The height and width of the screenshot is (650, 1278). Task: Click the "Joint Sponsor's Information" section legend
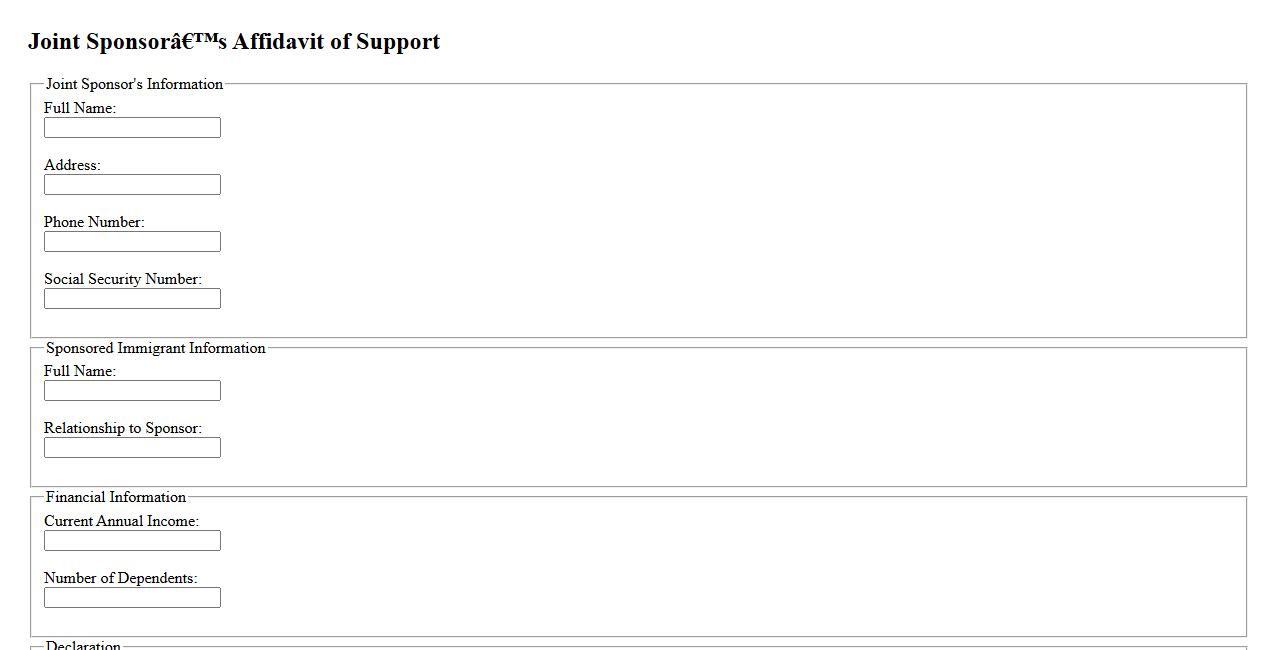point(134,84)
